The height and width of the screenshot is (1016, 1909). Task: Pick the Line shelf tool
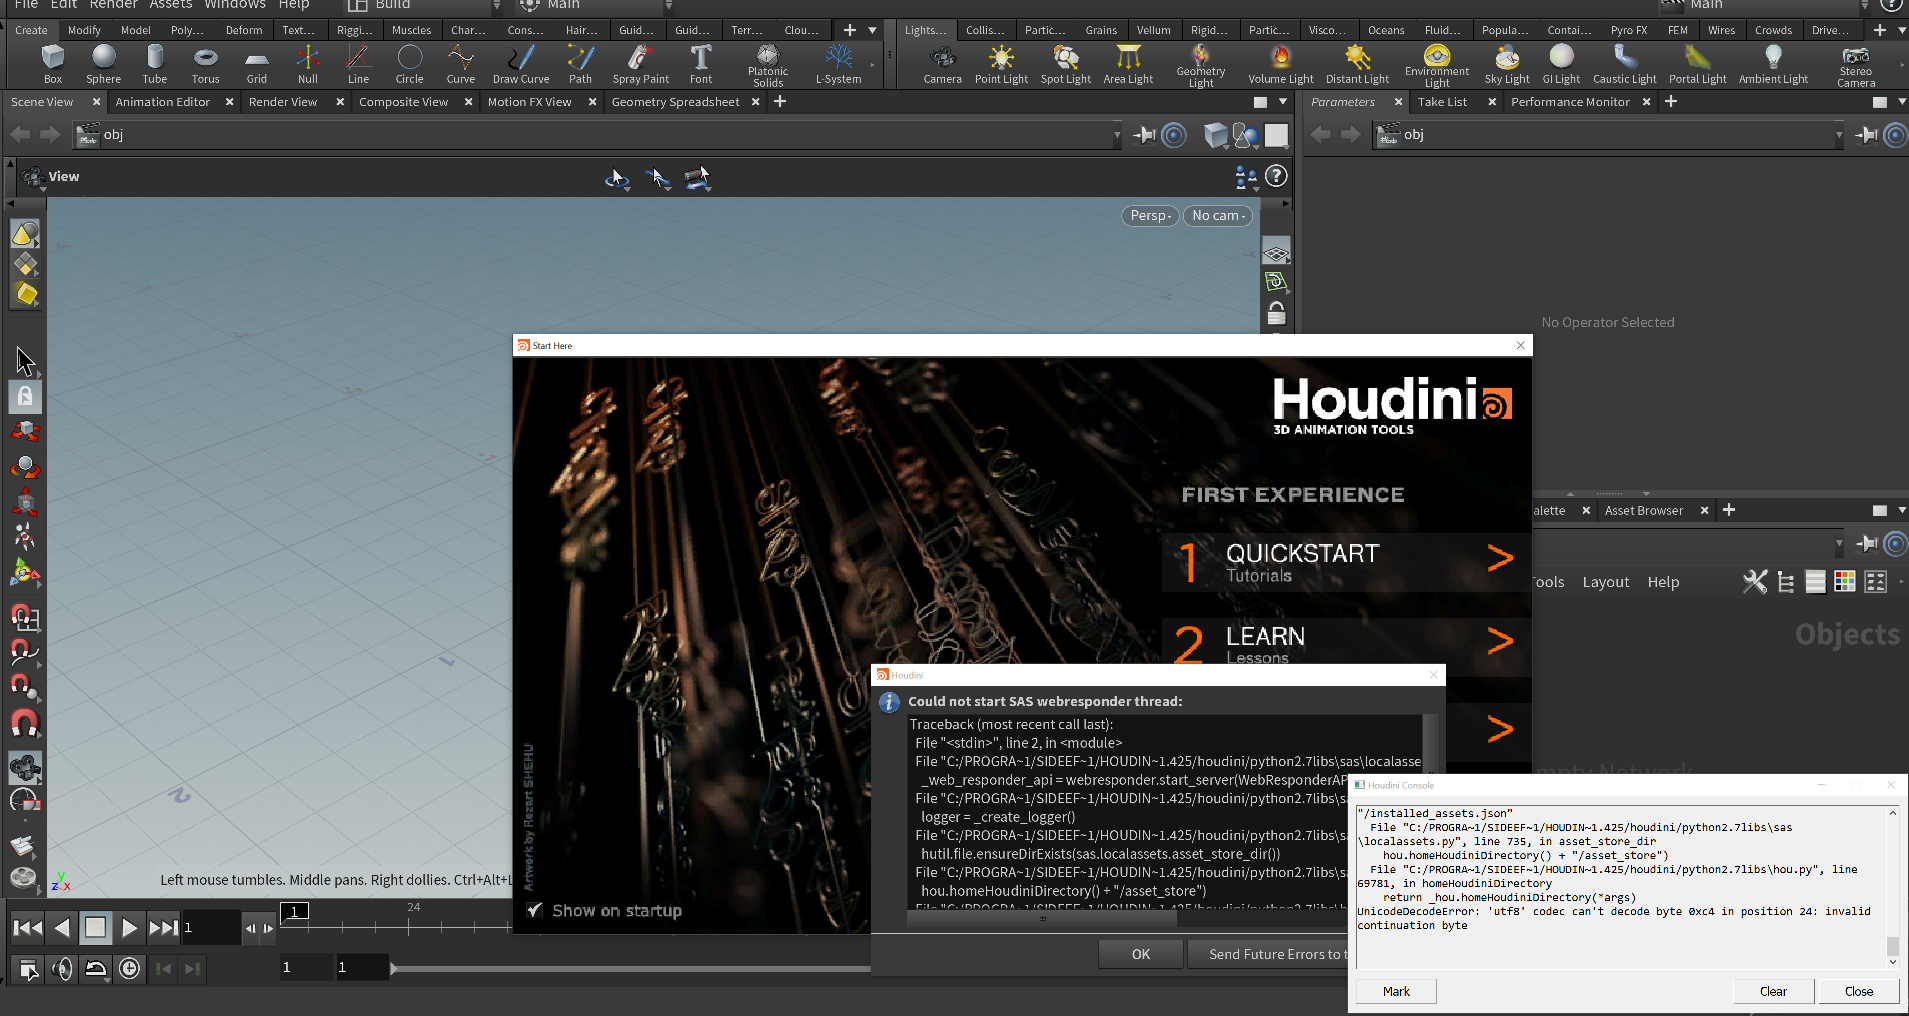point(358,64)
